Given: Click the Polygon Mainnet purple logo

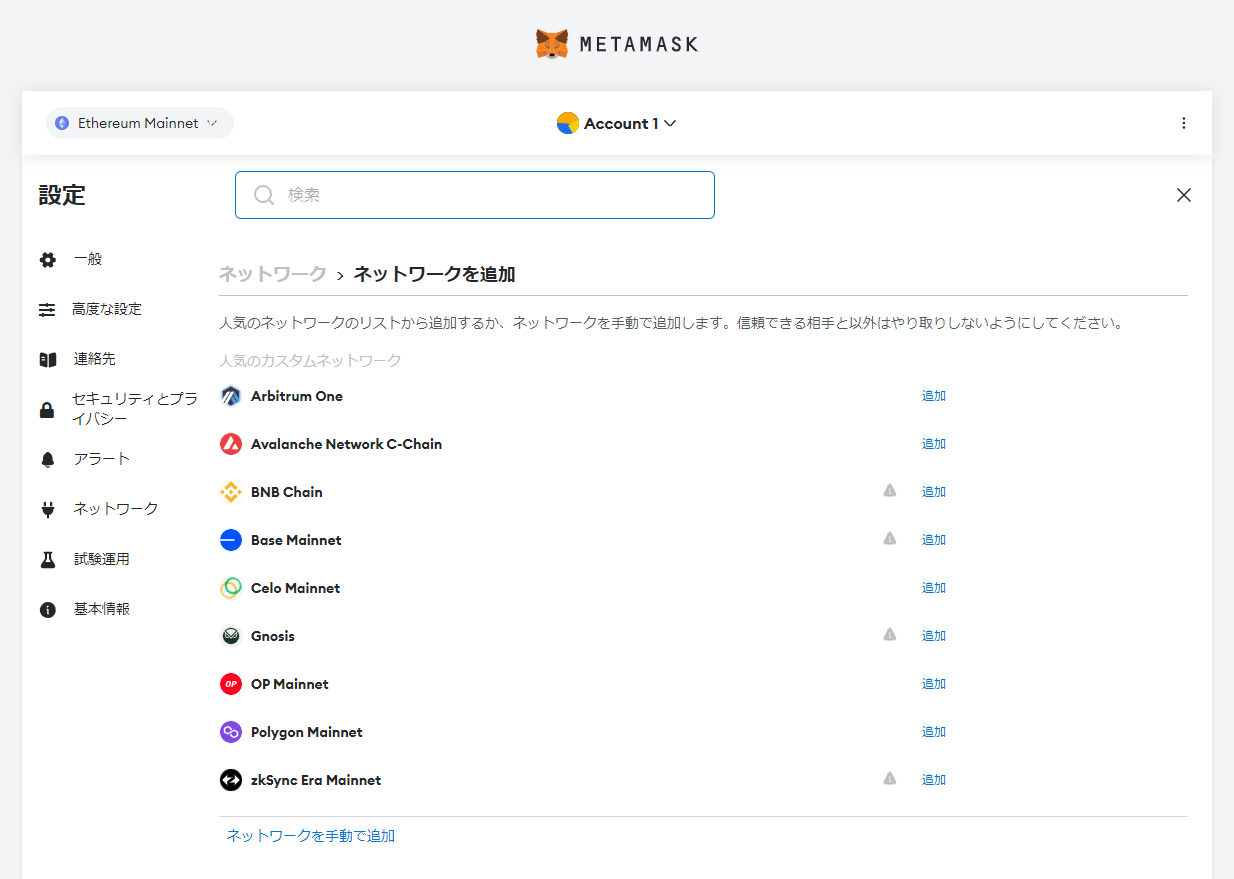Looking at the screenshot, I should [x=231, y=732].
